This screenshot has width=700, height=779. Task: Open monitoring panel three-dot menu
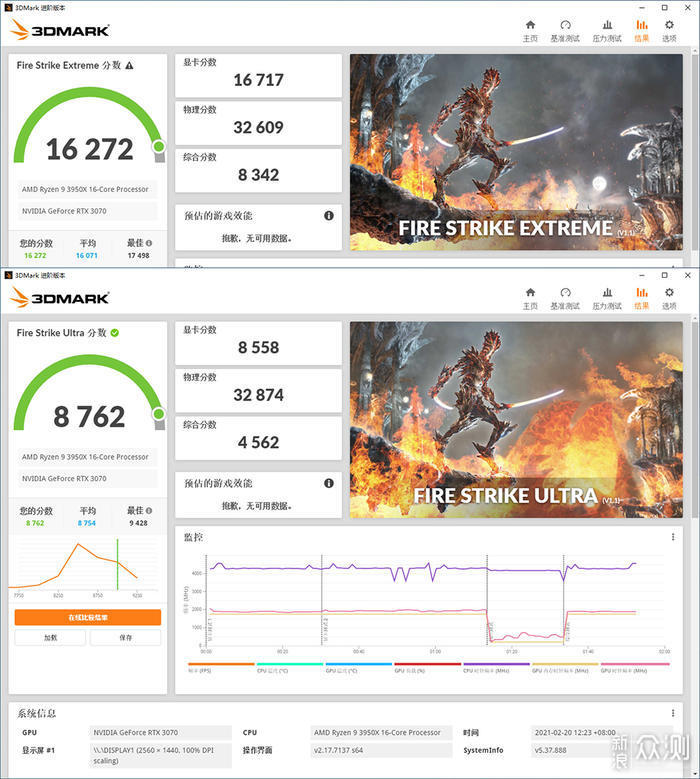673,537
